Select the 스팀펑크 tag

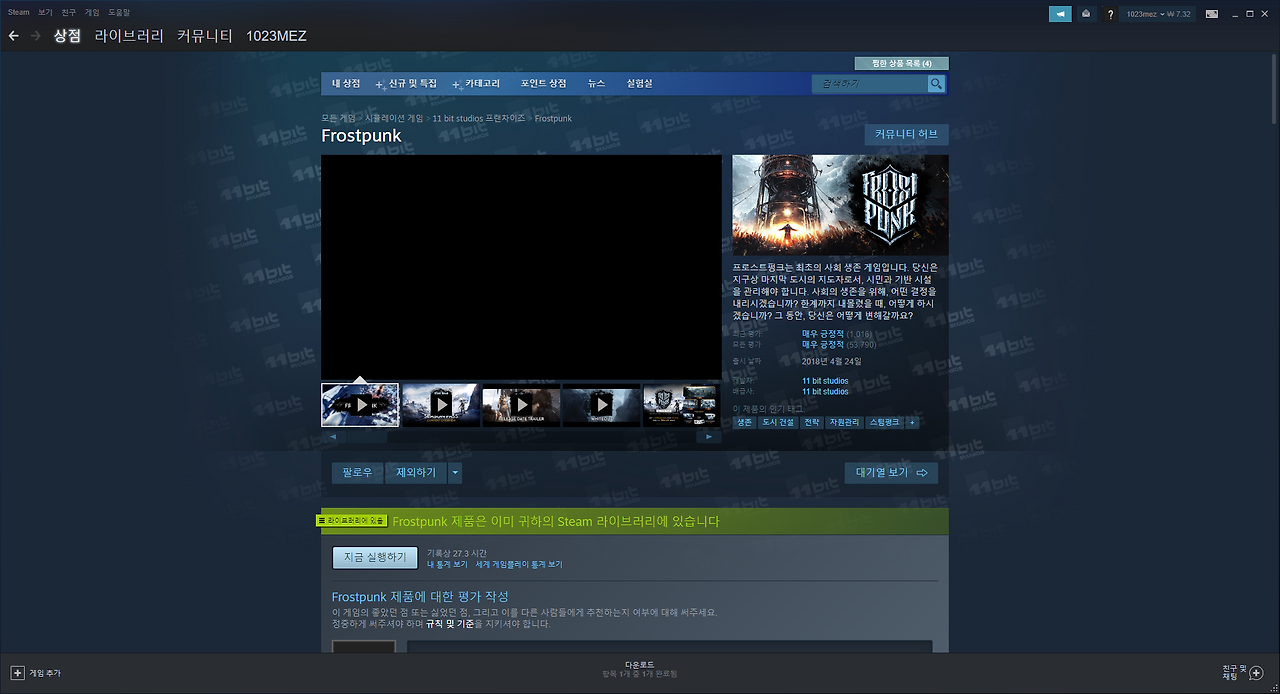click(885, 423)
